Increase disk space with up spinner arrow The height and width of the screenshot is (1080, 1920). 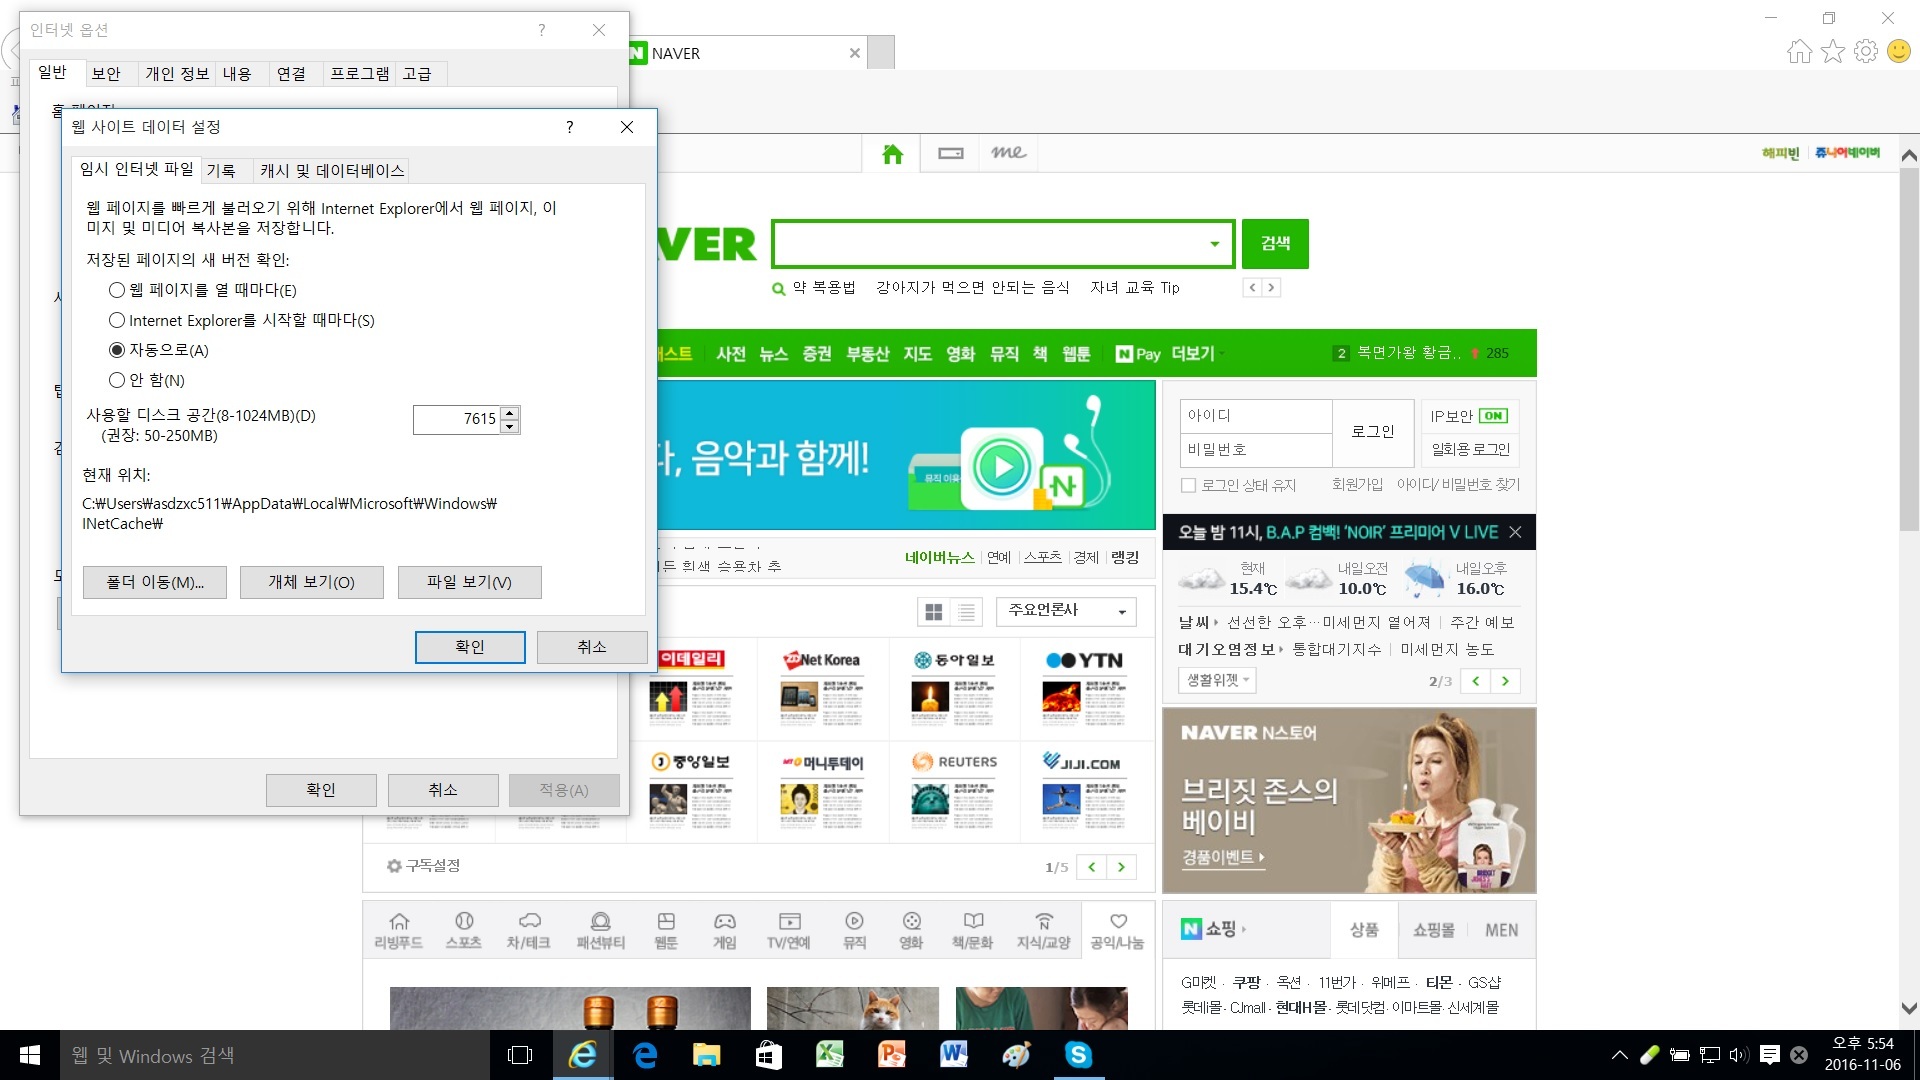(x=510, y=412)
